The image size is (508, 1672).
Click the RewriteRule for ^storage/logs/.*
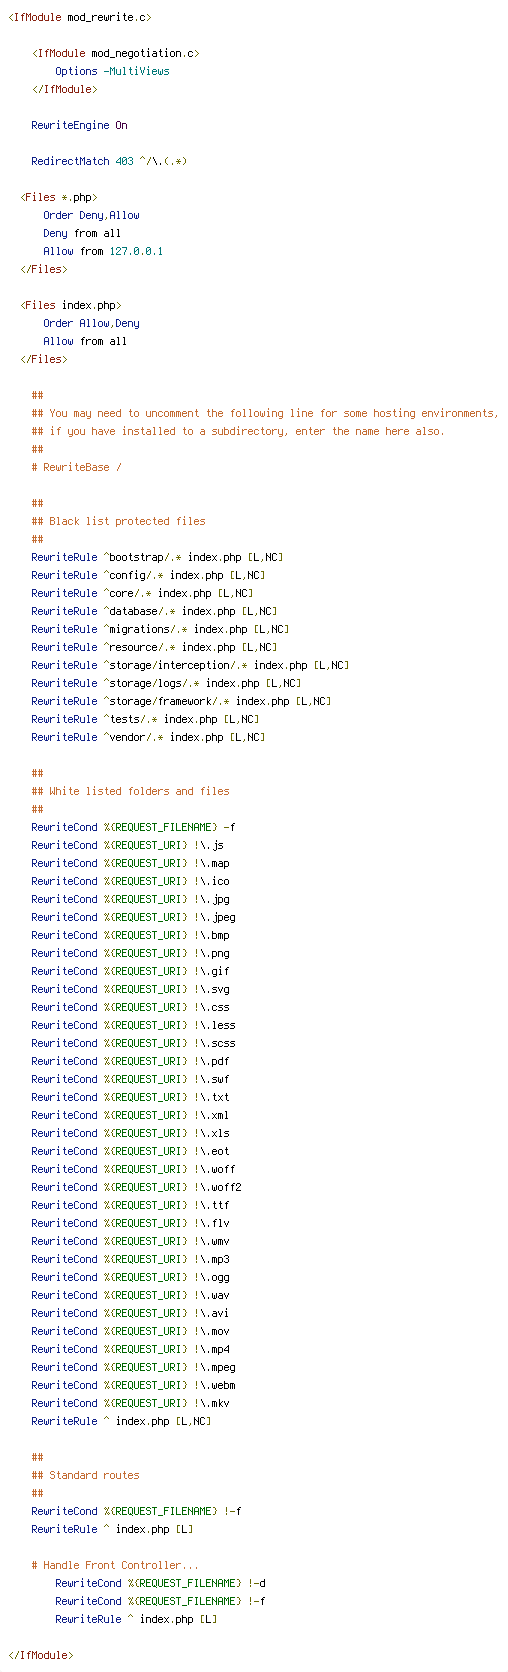[x=166, y=683]
